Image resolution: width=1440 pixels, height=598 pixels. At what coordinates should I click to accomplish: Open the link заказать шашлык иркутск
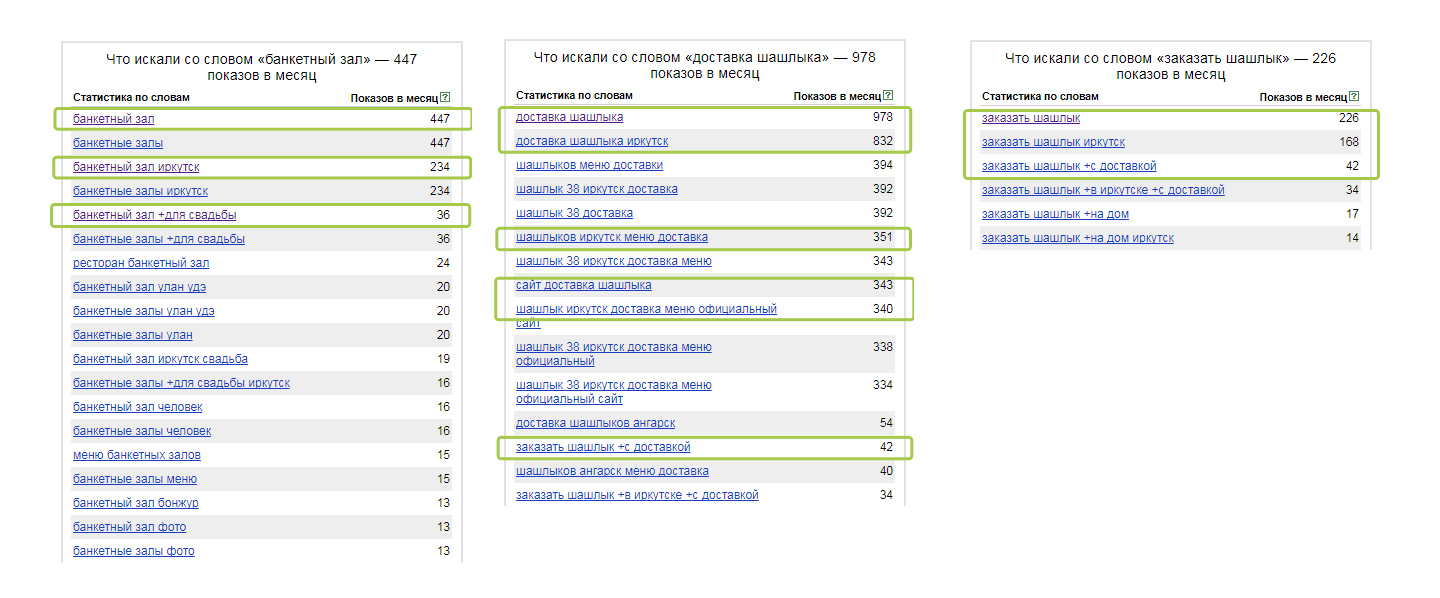[x=1053, y=142]
